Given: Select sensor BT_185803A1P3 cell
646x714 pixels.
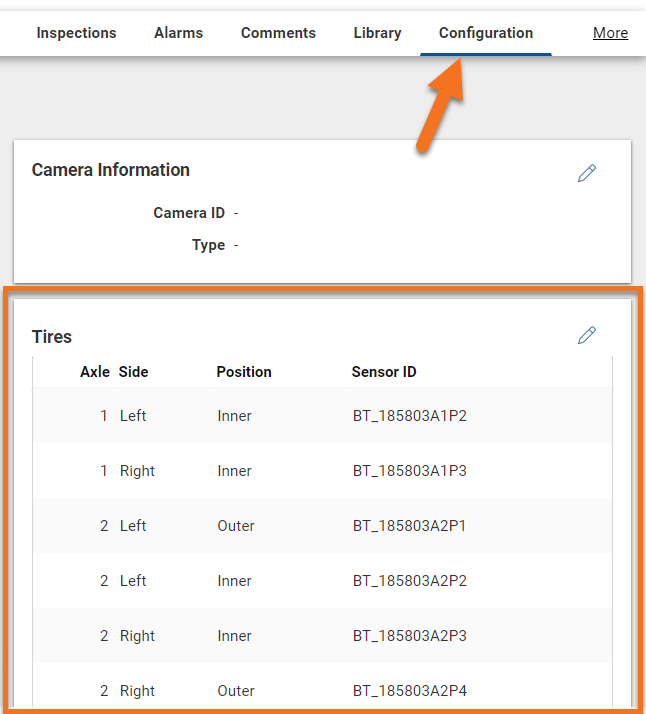Looking at the screenshot, I should tap(410, 471).
